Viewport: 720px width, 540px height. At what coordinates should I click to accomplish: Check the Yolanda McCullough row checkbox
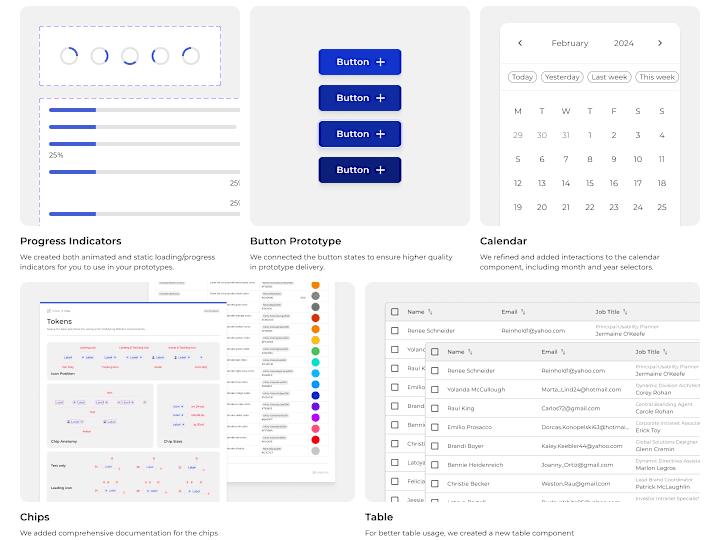point(435,389)
